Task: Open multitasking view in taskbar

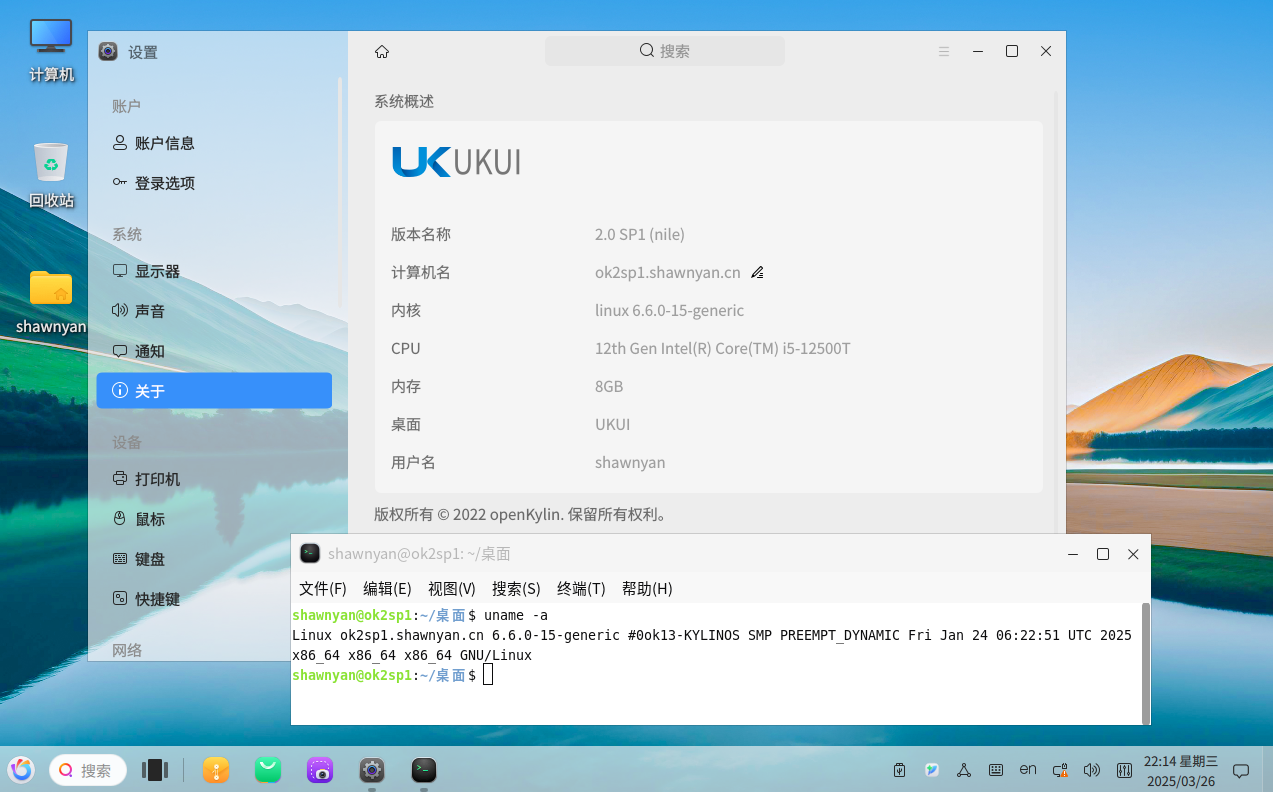Action: pyautogui.click(x=155, y=769)
